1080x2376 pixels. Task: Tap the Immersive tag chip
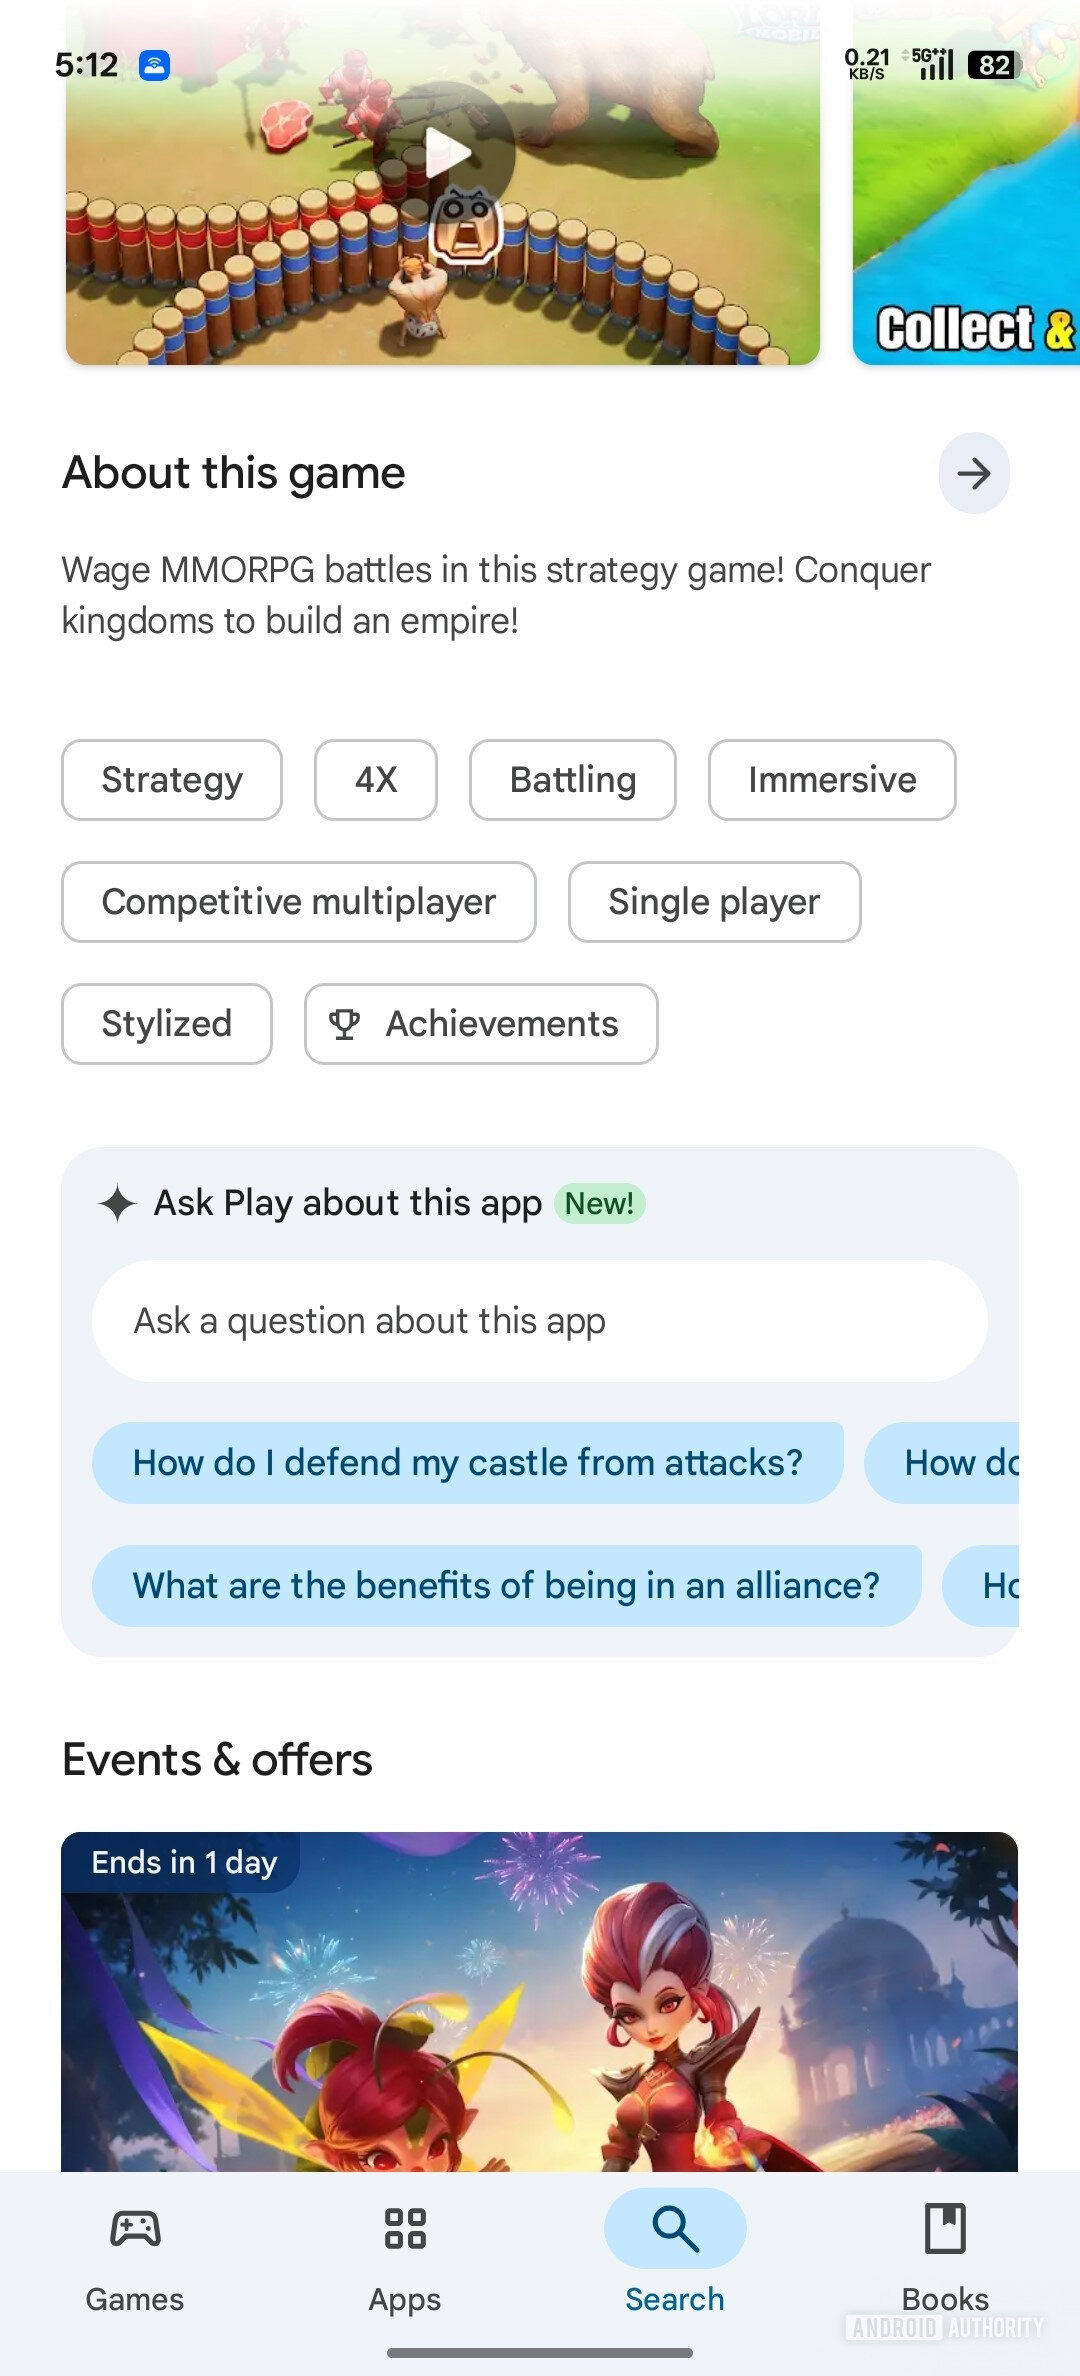point(832,780)
